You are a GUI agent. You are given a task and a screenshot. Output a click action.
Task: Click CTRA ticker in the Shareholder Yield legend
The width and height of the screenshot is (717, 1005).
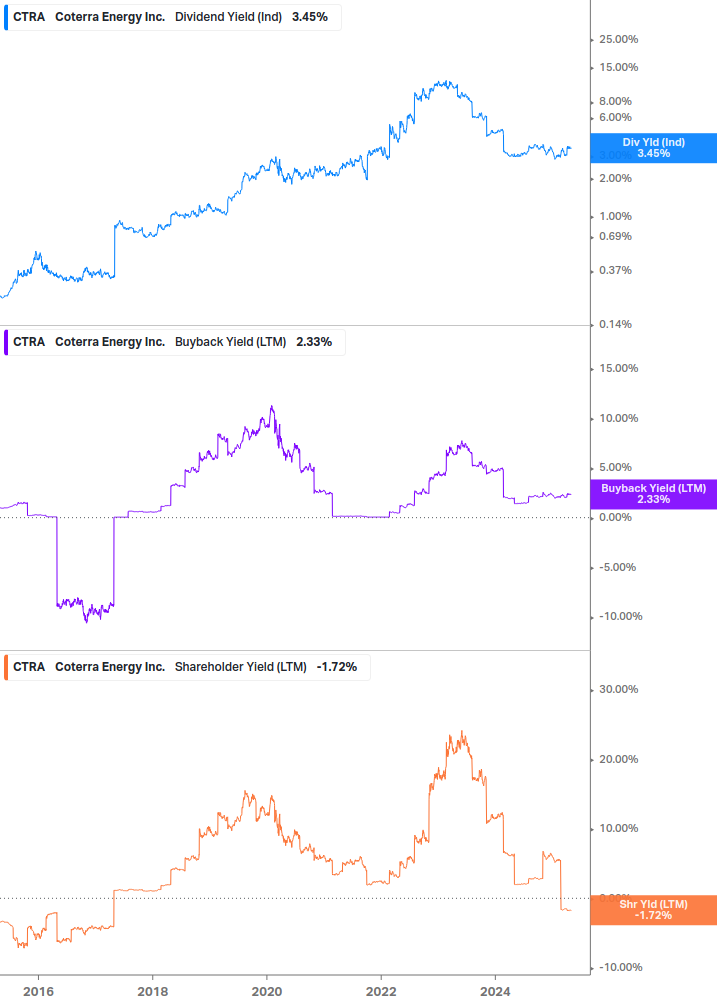[x=29, y=667]
